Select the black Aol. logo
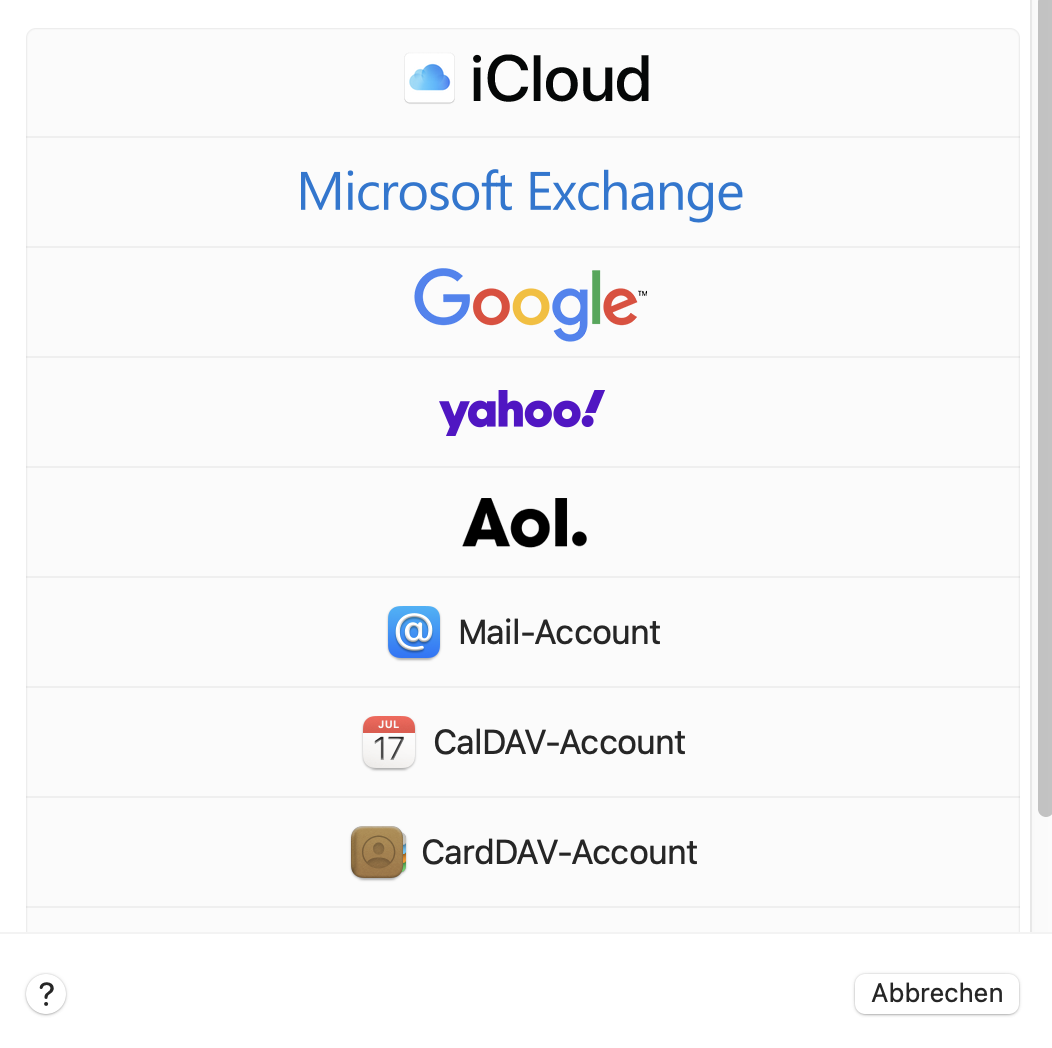 pos(524,522)
